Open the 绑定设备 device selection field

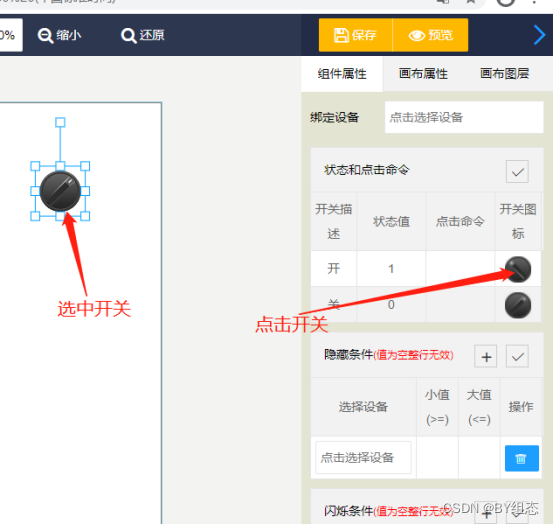point(464,117)
